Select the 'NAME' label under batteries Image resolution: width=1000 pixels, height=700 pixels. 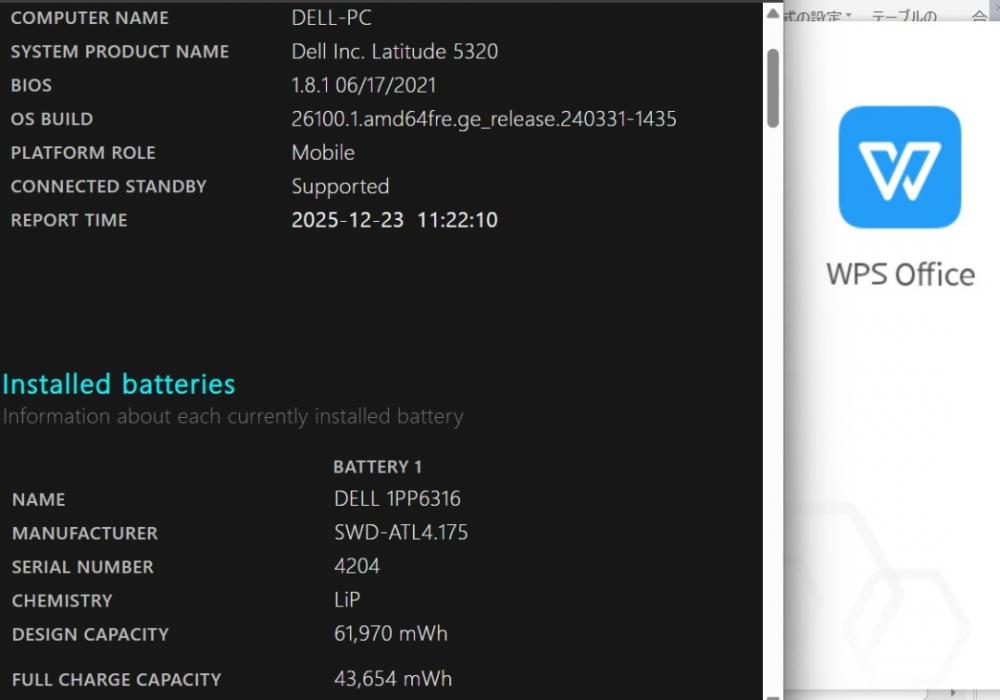38,500
